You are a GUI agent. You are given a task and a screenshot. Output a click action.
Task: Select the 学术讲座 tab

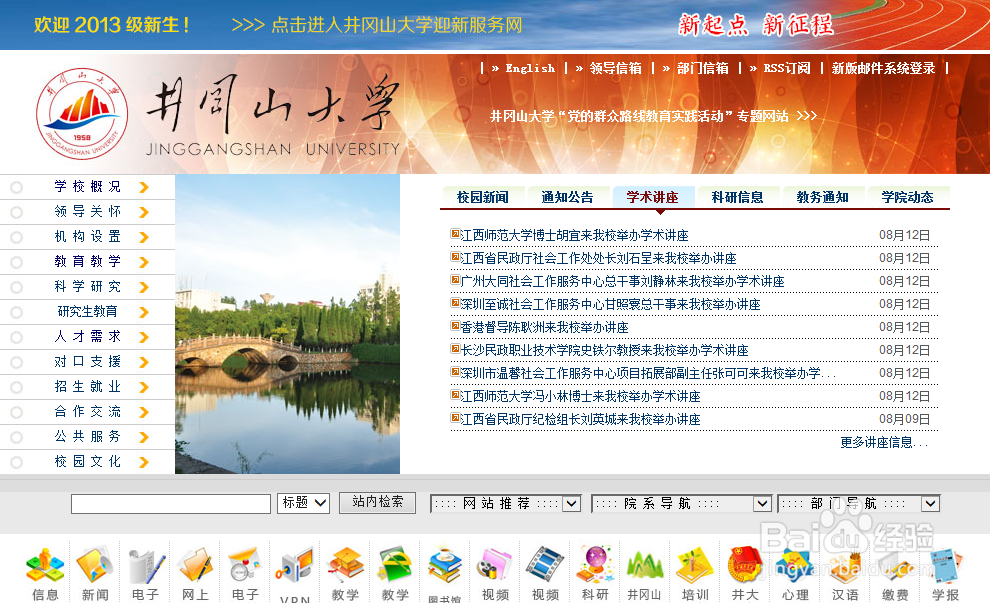pyautogui.click(x=653, y=197)
